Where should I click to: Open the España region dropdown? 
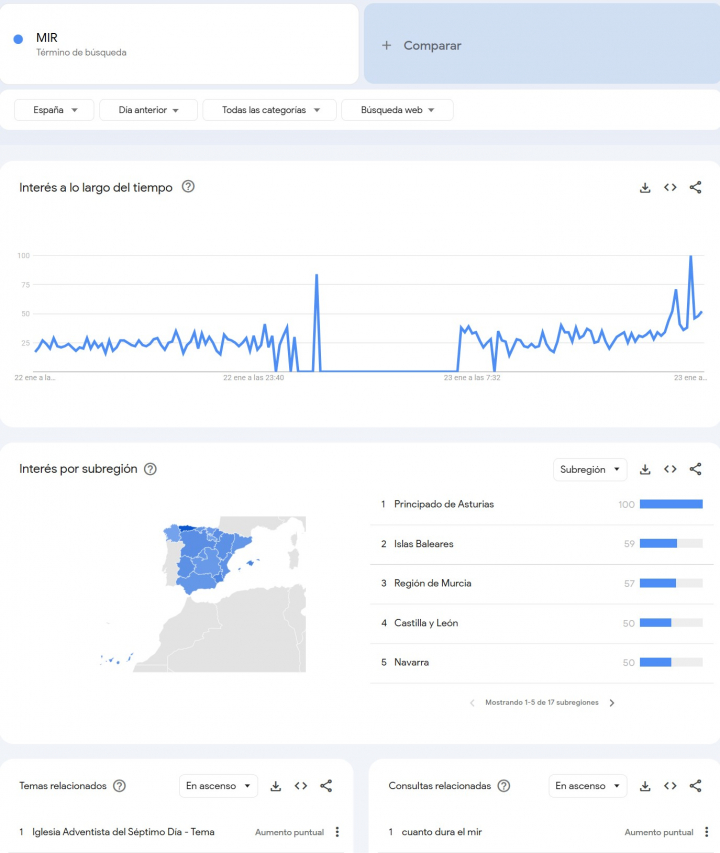point(54,110)
